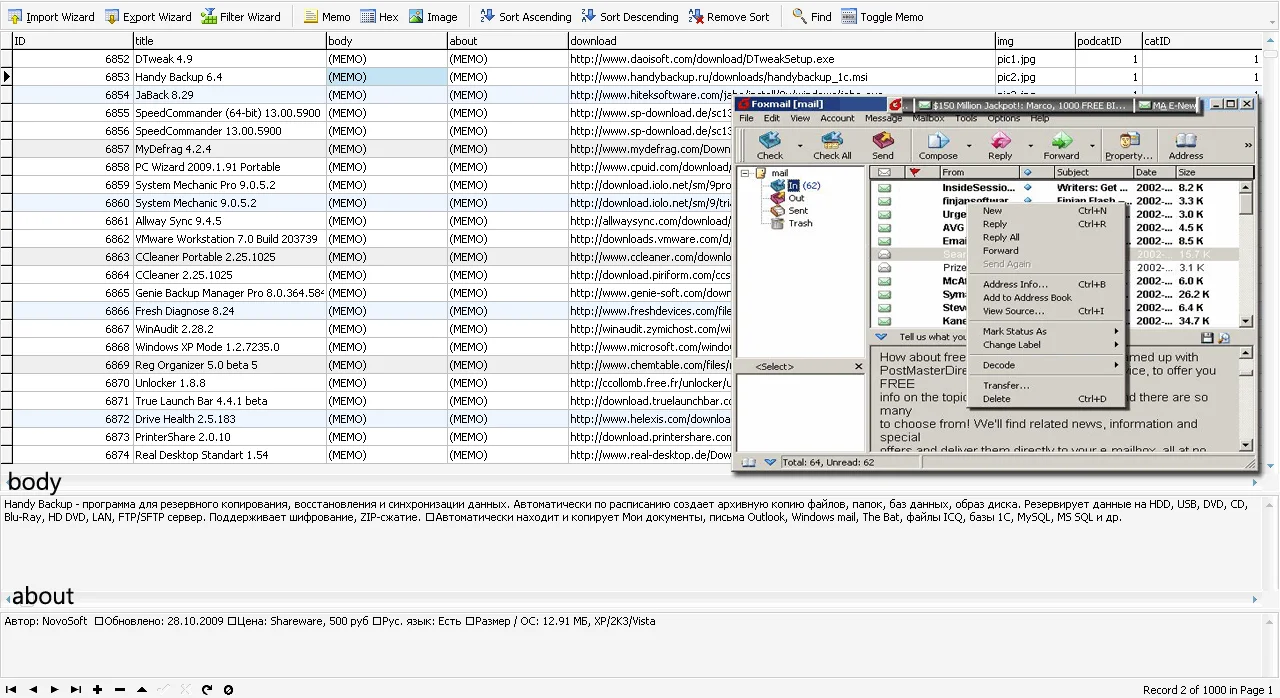Screen dimensions: 1280x698
Task: Click the Remove Sort button
Action: [728, 17]
